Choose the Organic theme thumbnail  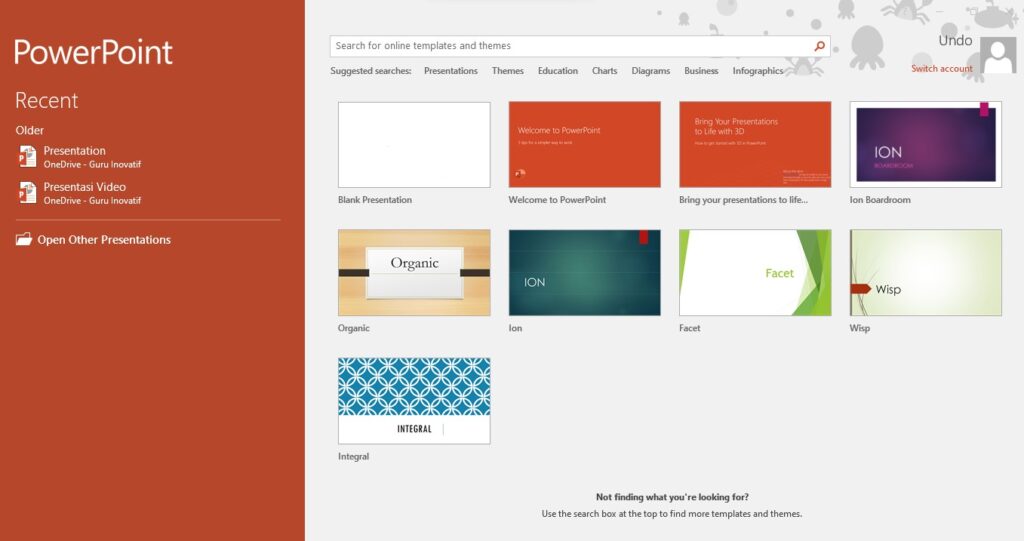pyautogui.click(x=414, y=272)
